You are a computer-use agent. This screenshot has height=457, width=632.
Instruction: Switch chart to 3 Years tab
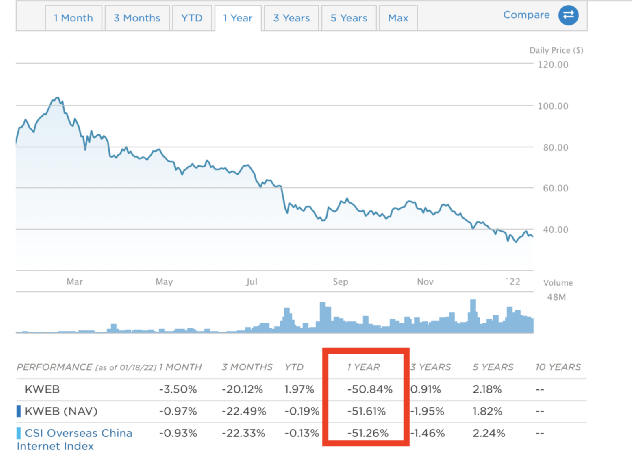click(289, 18)
